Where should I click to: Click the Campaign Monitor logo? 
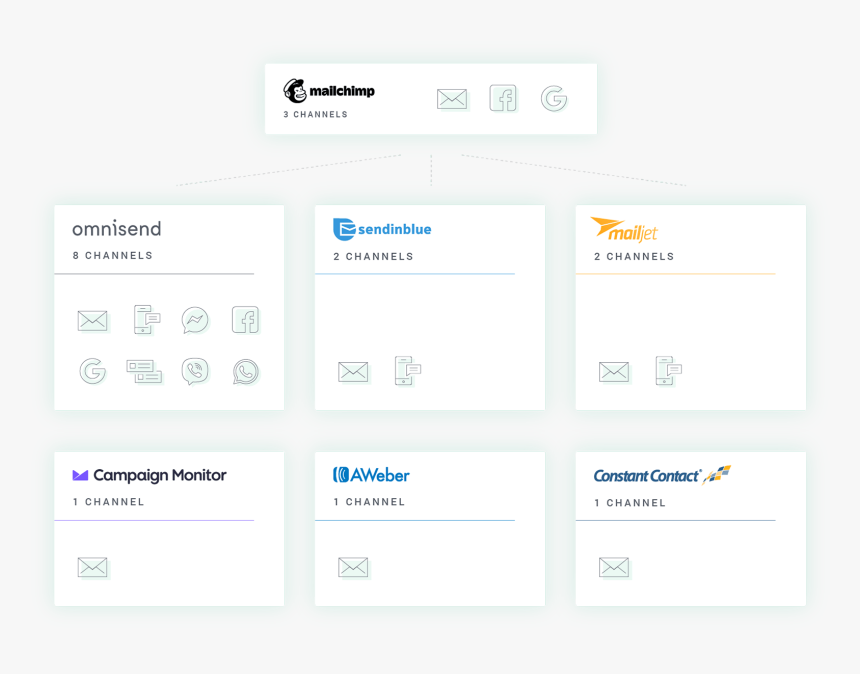149,475
